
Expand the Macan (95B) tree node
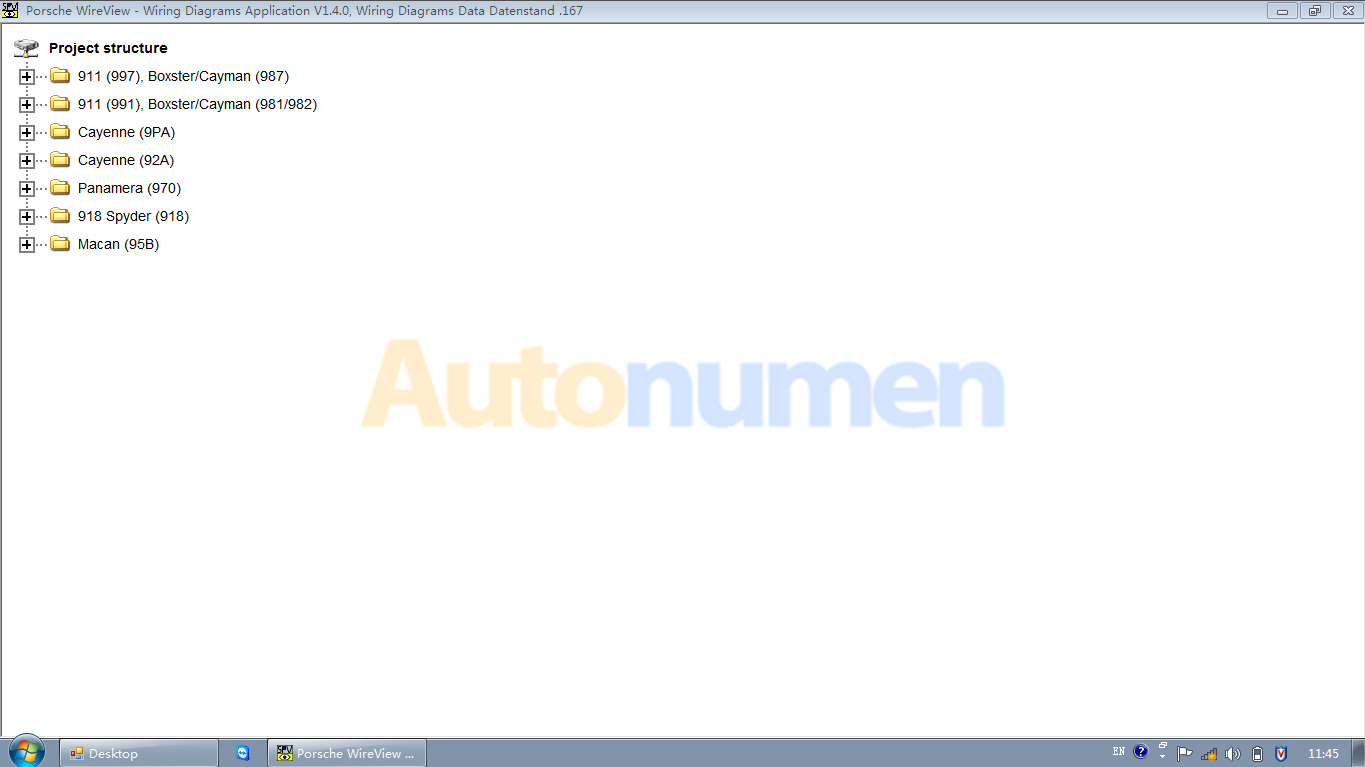click(x=27, y=244)
